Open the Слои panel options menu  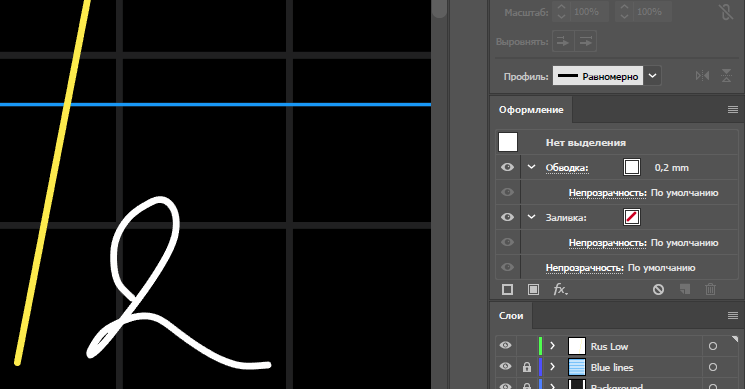click(733, 315)
